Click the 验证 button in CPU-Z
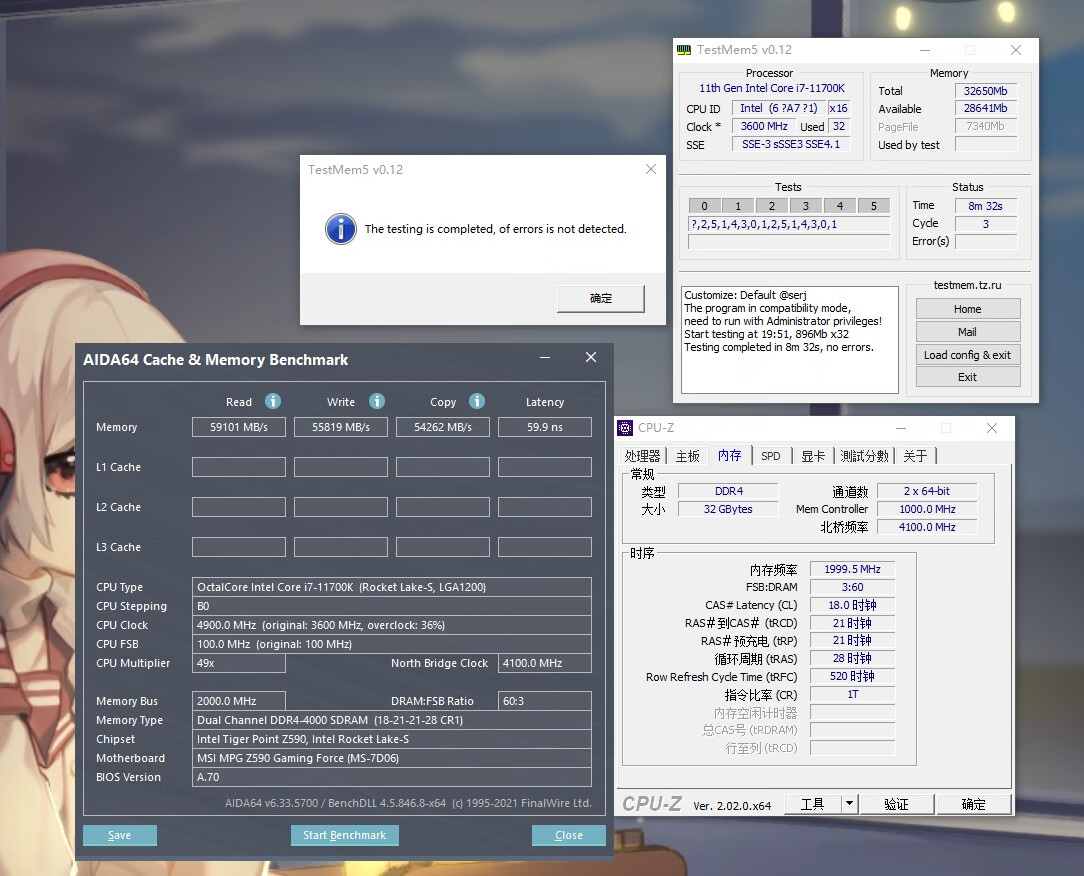The width and height of the screenshot is (1084, 876). [x=897, y=804]
